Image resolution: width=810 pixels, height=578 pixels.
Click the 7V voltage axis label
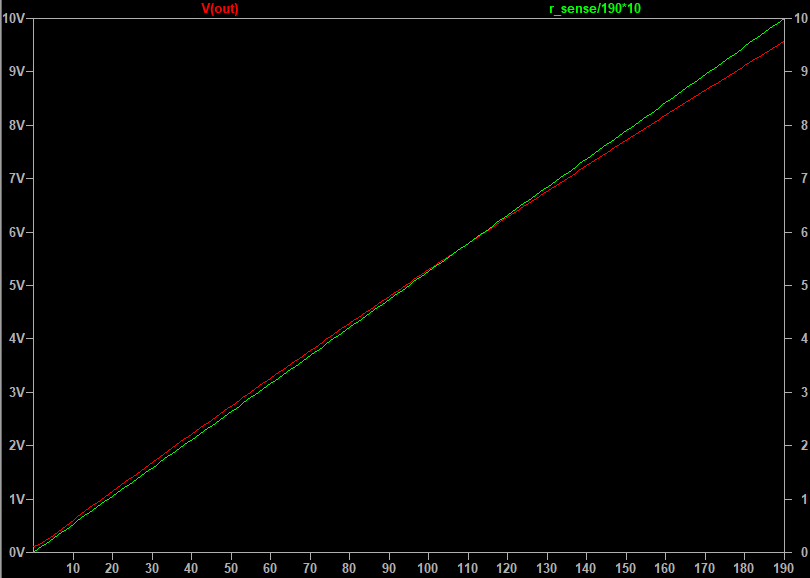coord(18,179)
